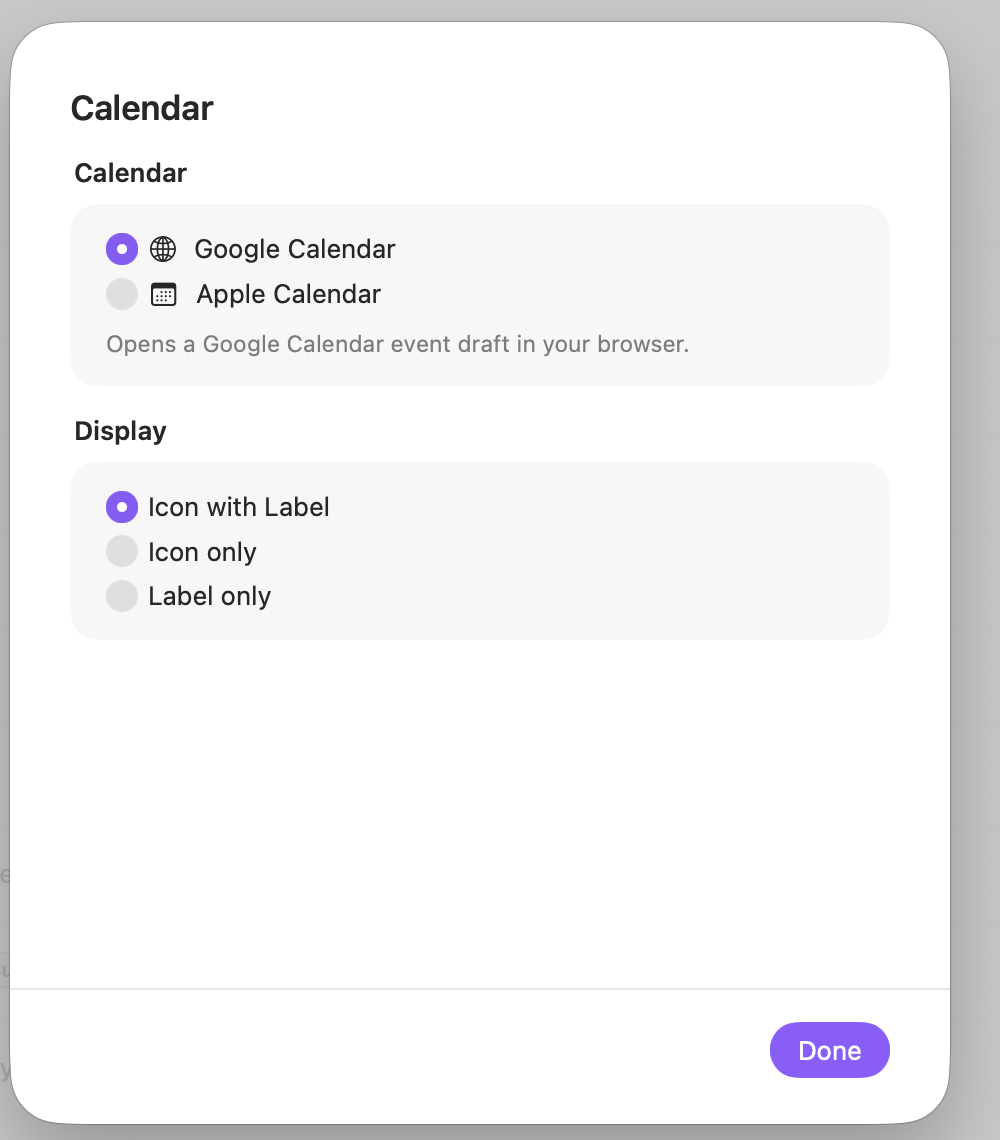Select the Apple Calendar radio button
The height and width of the screenshot is (1140, 1000).
(122, 294)
